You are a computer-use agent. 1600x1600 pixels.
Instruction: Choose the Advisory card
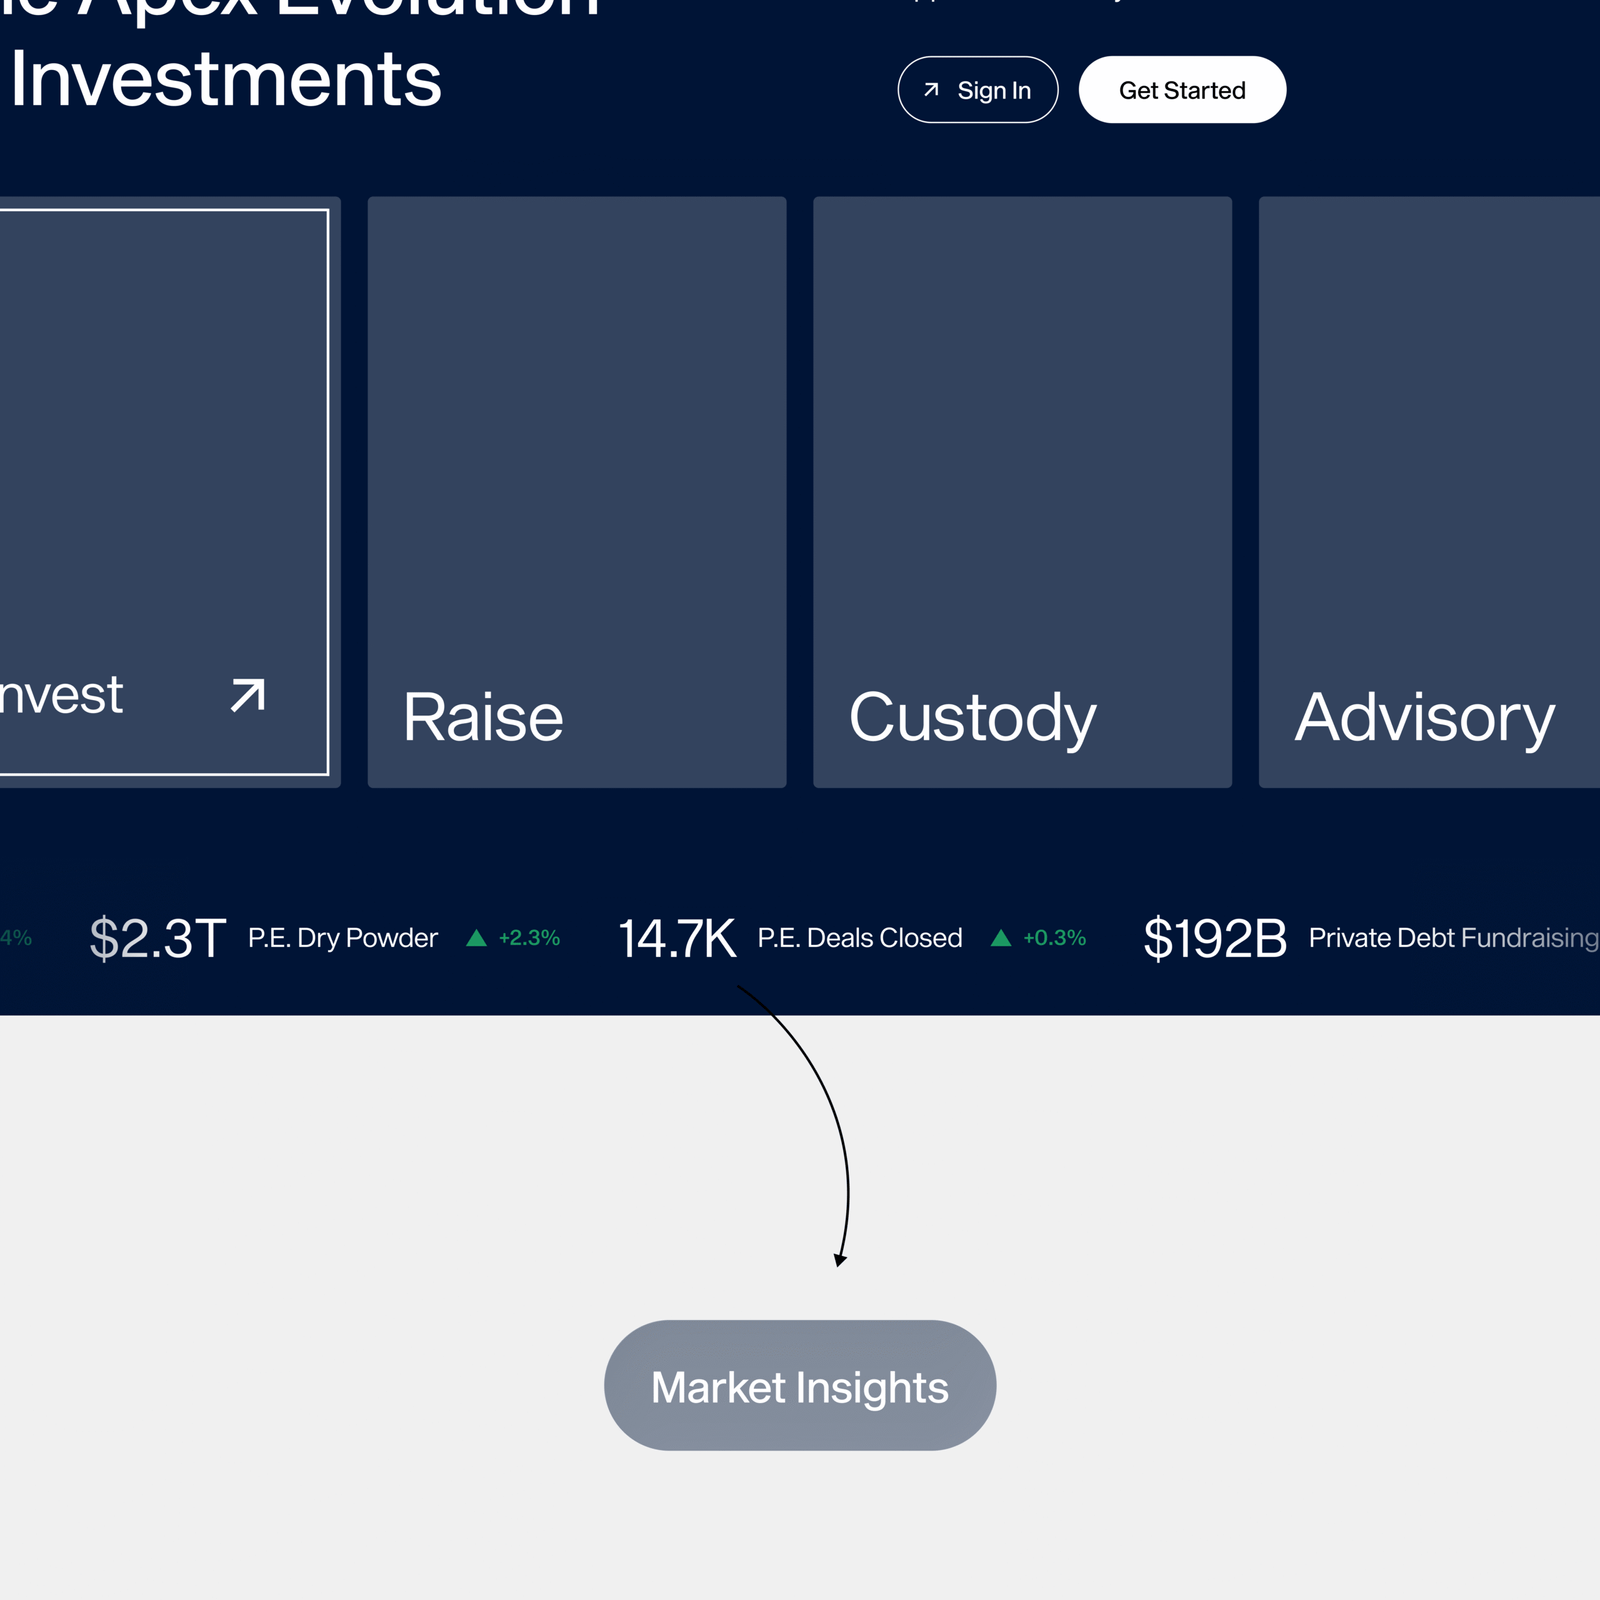(1428, 492)
